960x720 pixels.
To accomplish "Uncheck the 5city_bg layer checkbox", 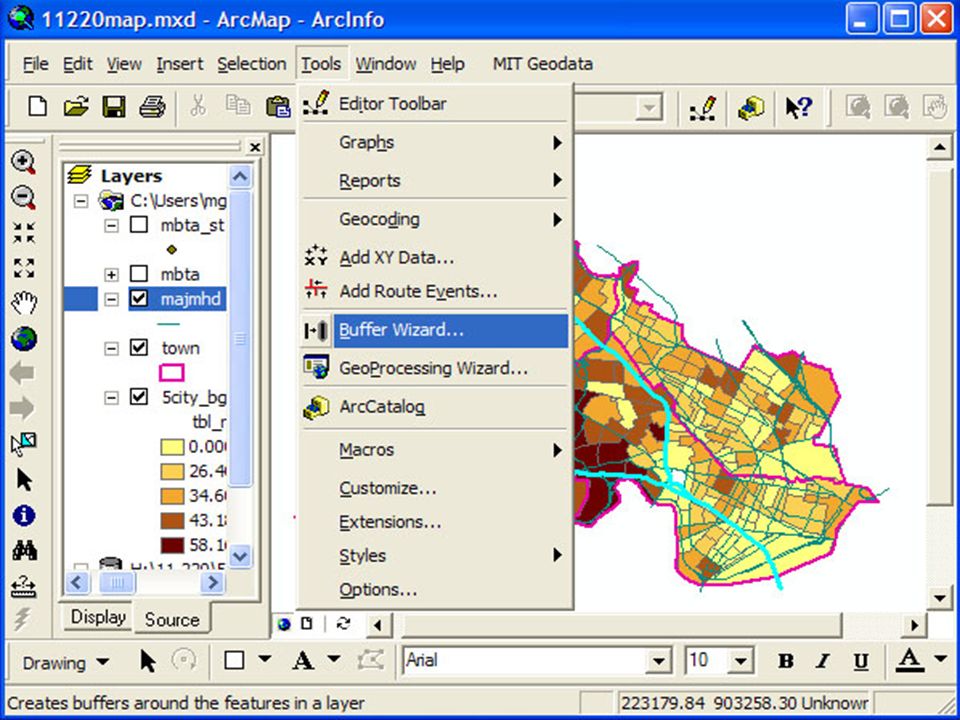I will coord(139,397).
